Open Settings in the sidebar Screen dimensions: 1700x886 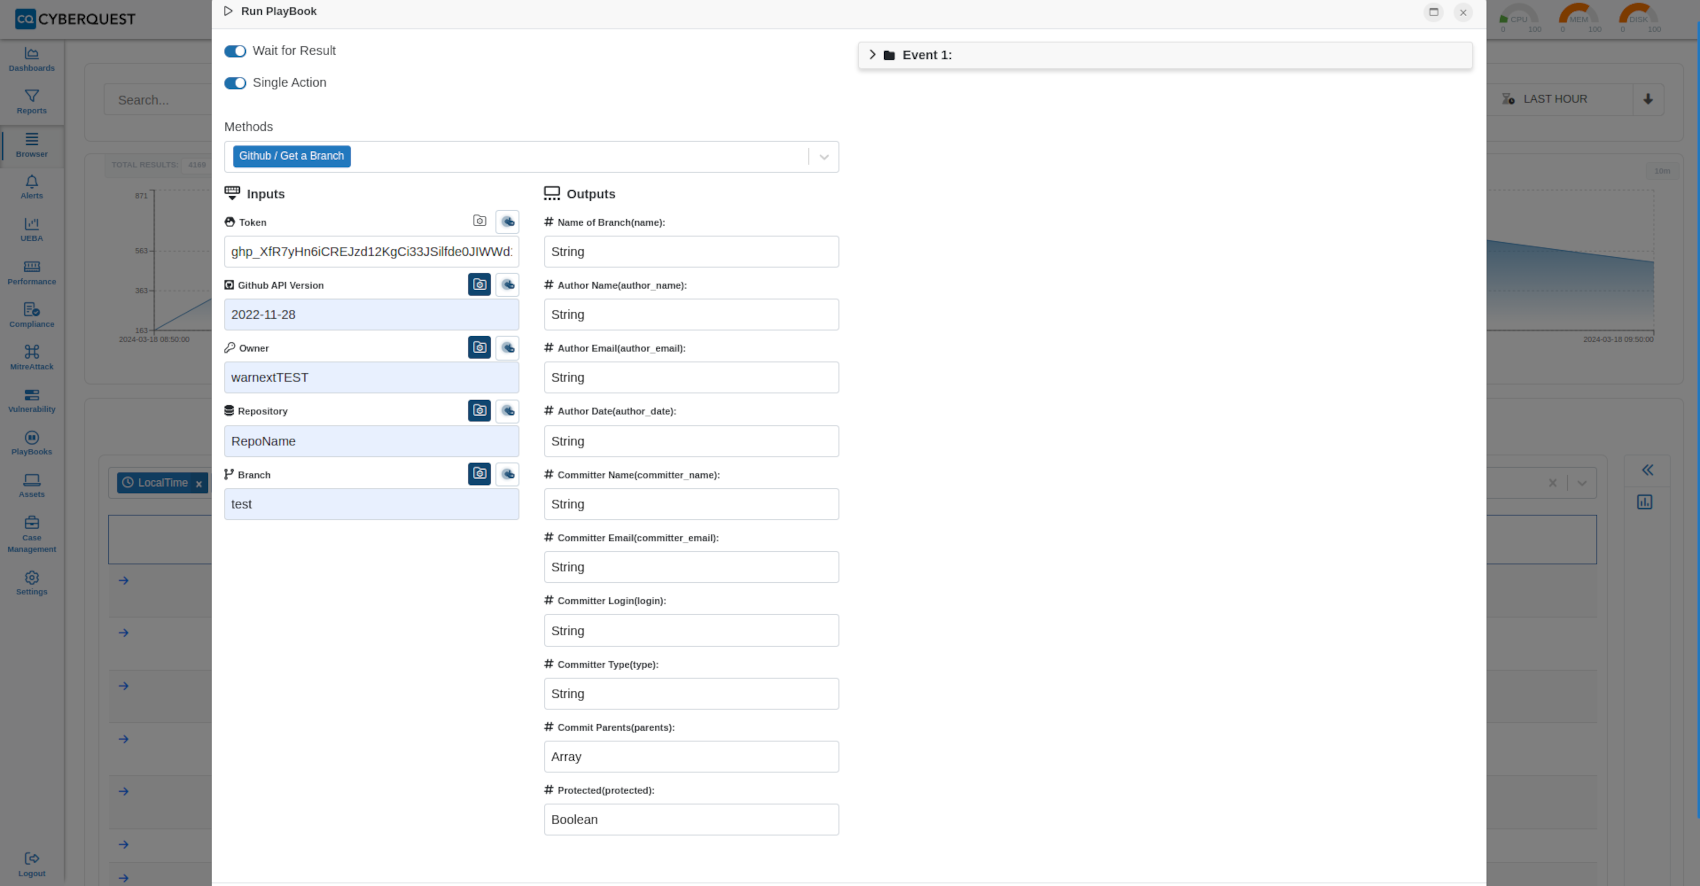32,583
